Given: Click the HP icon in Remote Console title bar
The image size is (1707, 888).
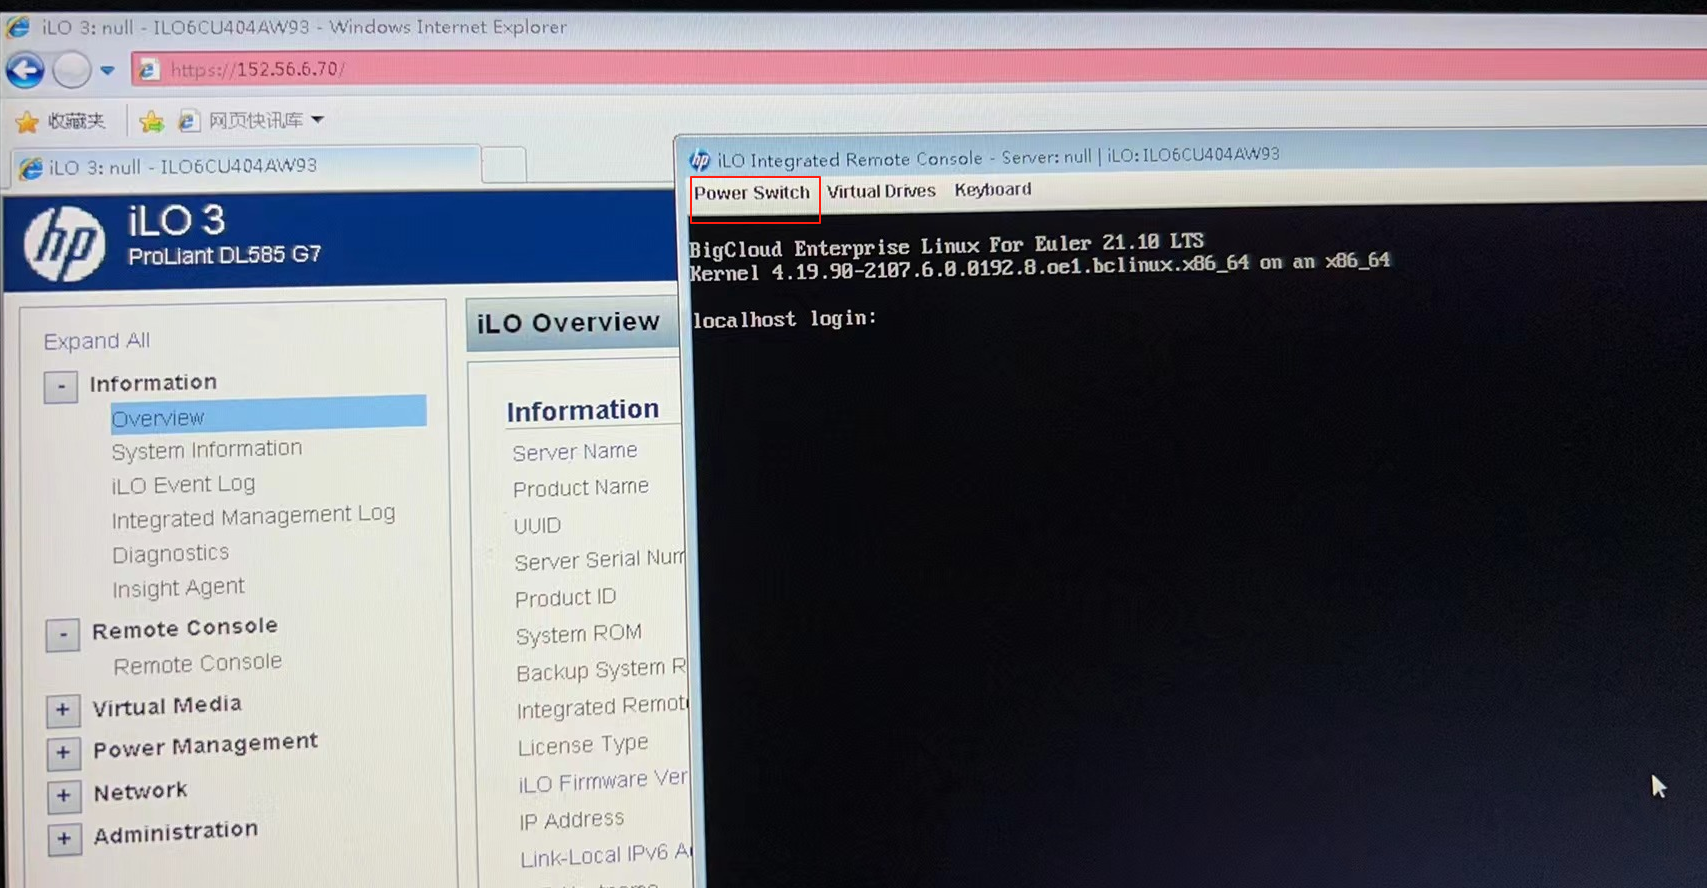Looking at the screenshot, I should tap(700, 160).
